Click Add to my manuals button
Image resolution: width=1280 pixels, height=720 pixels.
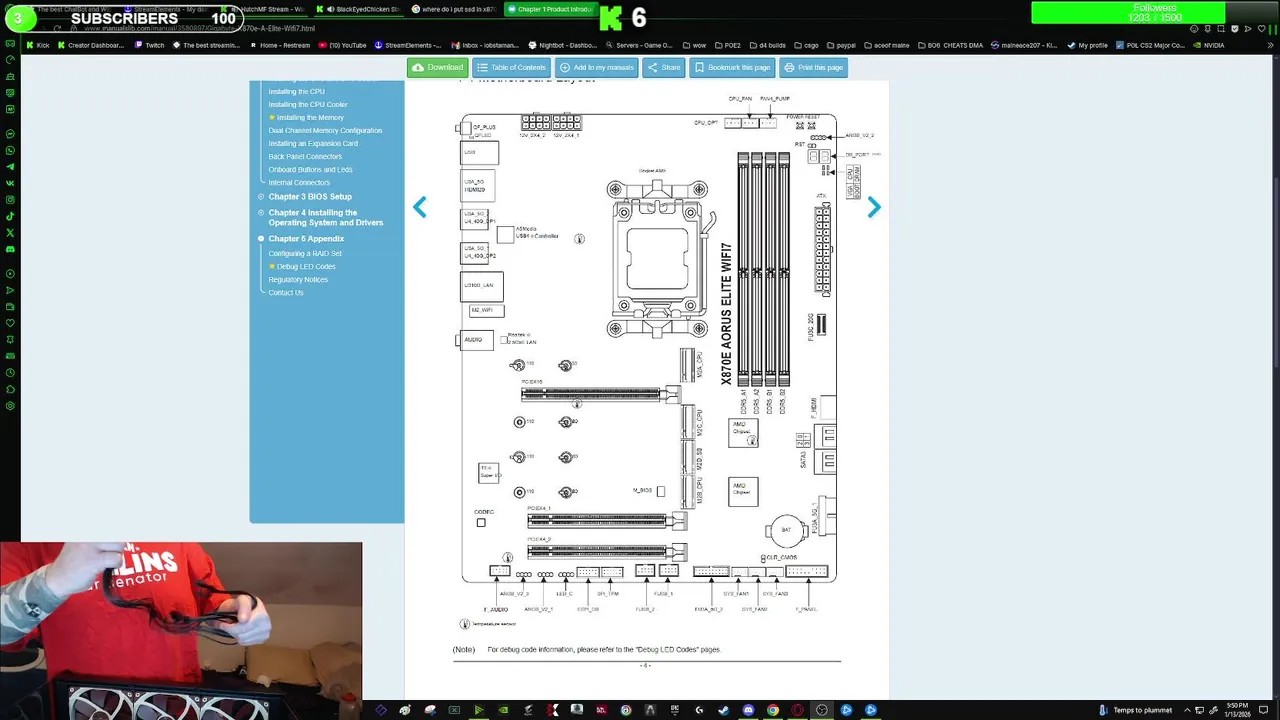coord(597,67)
